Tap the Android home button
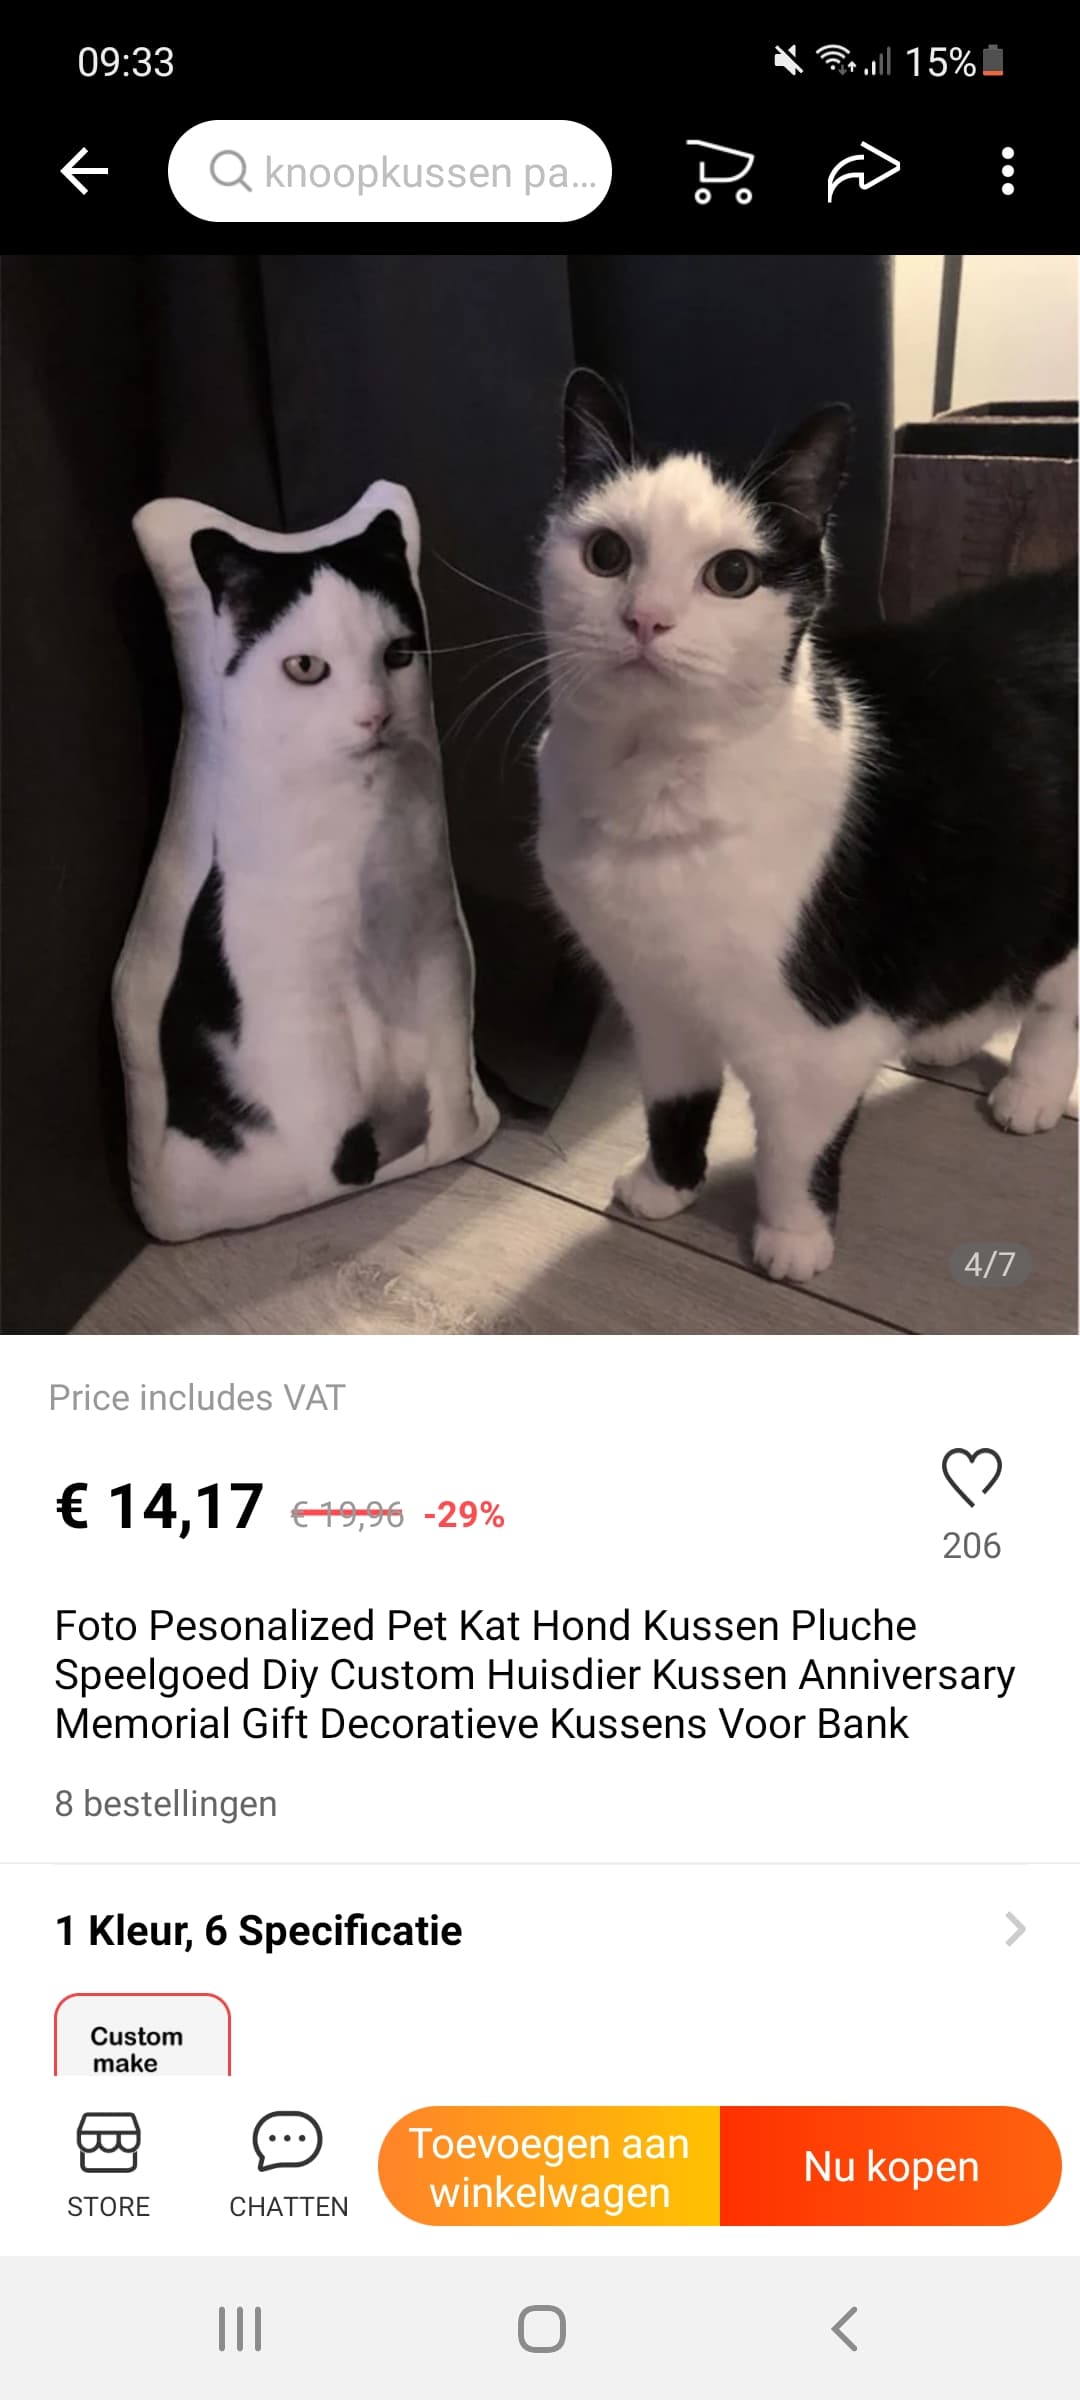This screenshot has width=1080, height=2400. 542,2329
